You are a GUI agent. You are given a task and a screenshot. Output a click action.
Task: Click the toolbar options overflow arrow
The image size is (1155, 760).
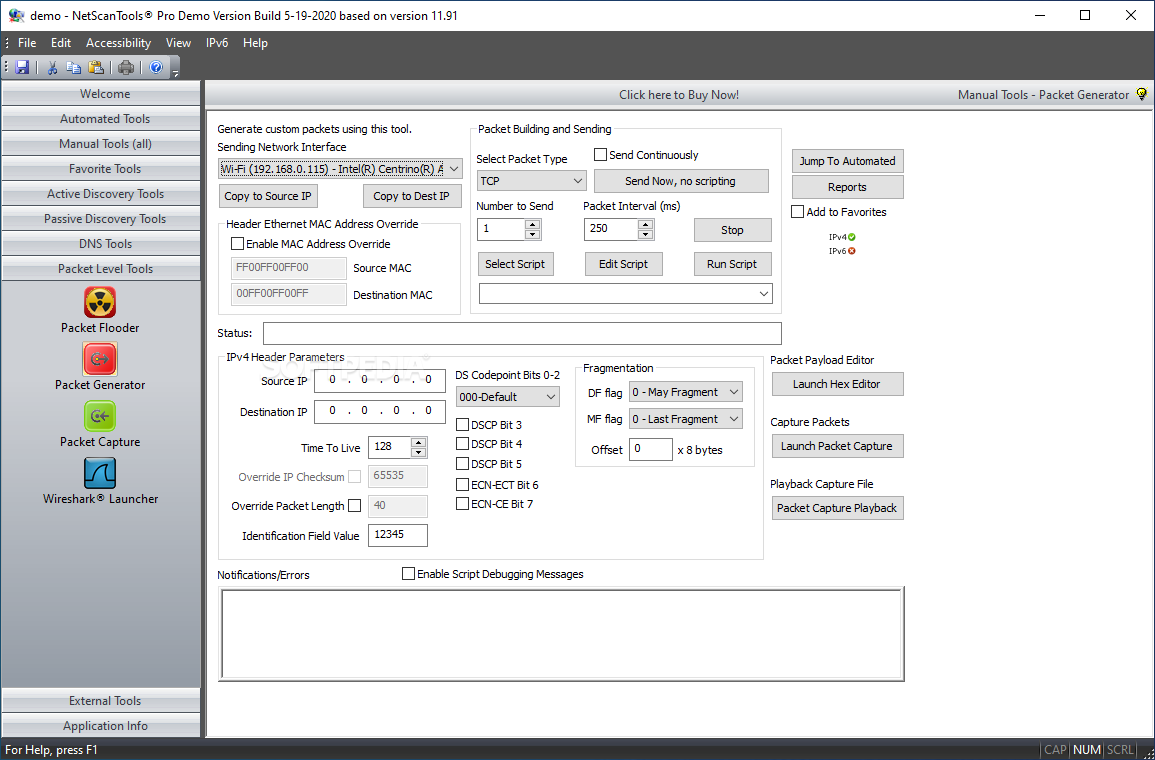coord(175,71)
